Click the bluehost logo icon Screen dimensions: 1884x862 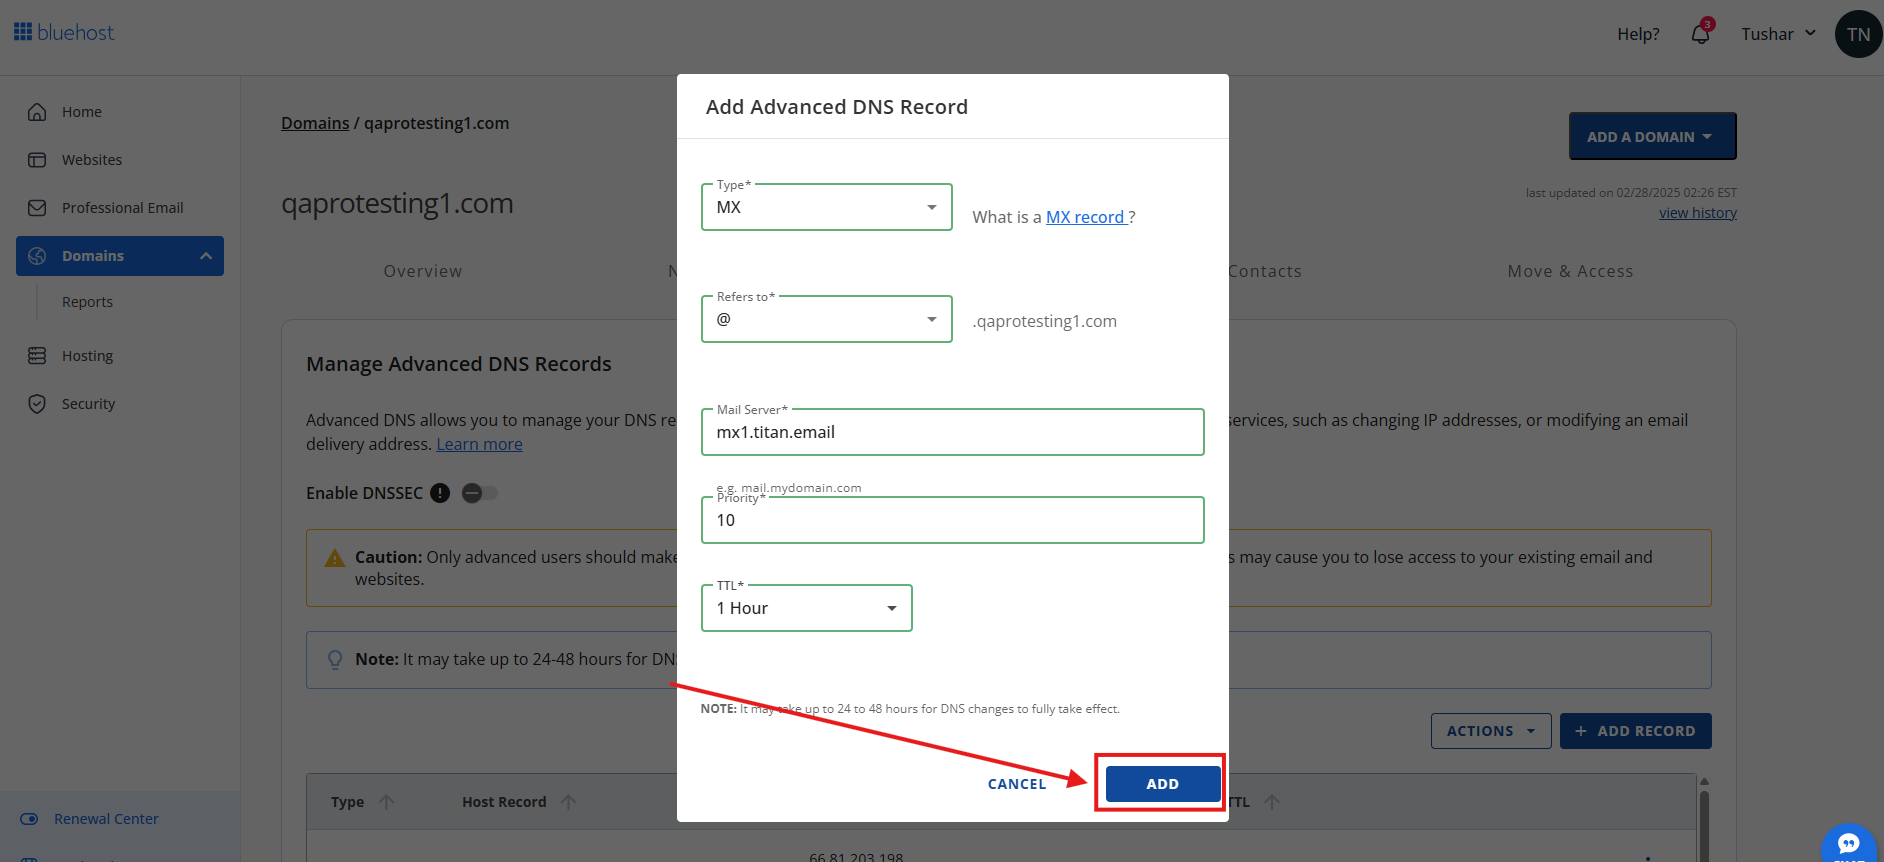click(22, 31)
